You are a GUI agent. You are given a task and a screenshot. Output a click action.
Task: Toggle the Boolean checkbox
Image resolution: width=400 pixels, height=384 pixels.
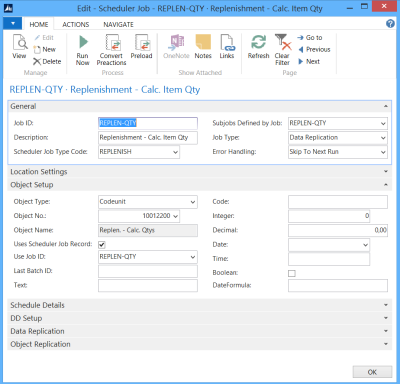pyautogui.click(x=292, y=273)
